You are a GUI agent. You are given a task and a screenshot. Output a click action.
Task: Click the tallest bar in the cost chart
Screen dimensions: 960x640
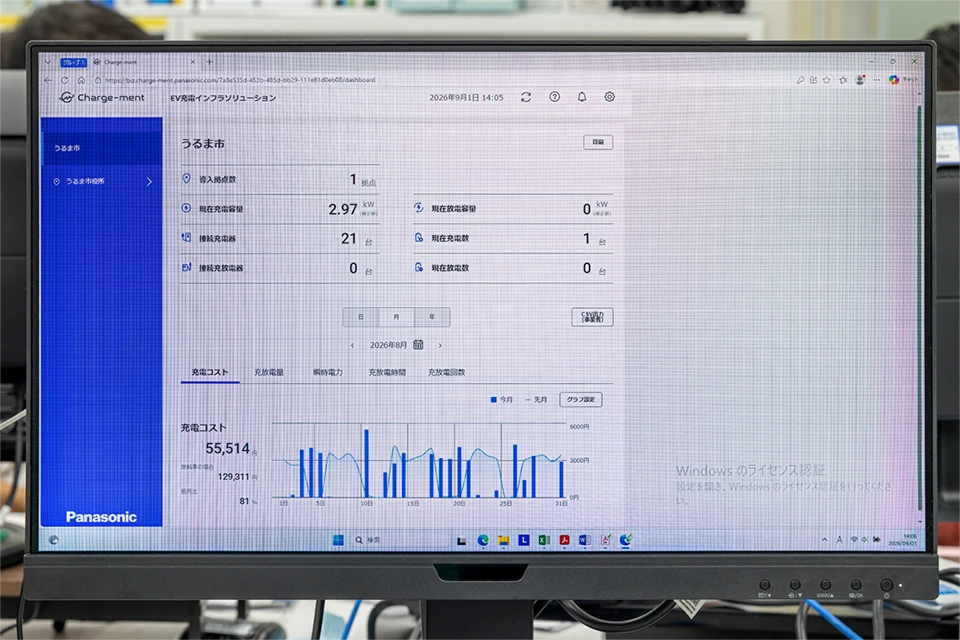(x=367, y=464)
